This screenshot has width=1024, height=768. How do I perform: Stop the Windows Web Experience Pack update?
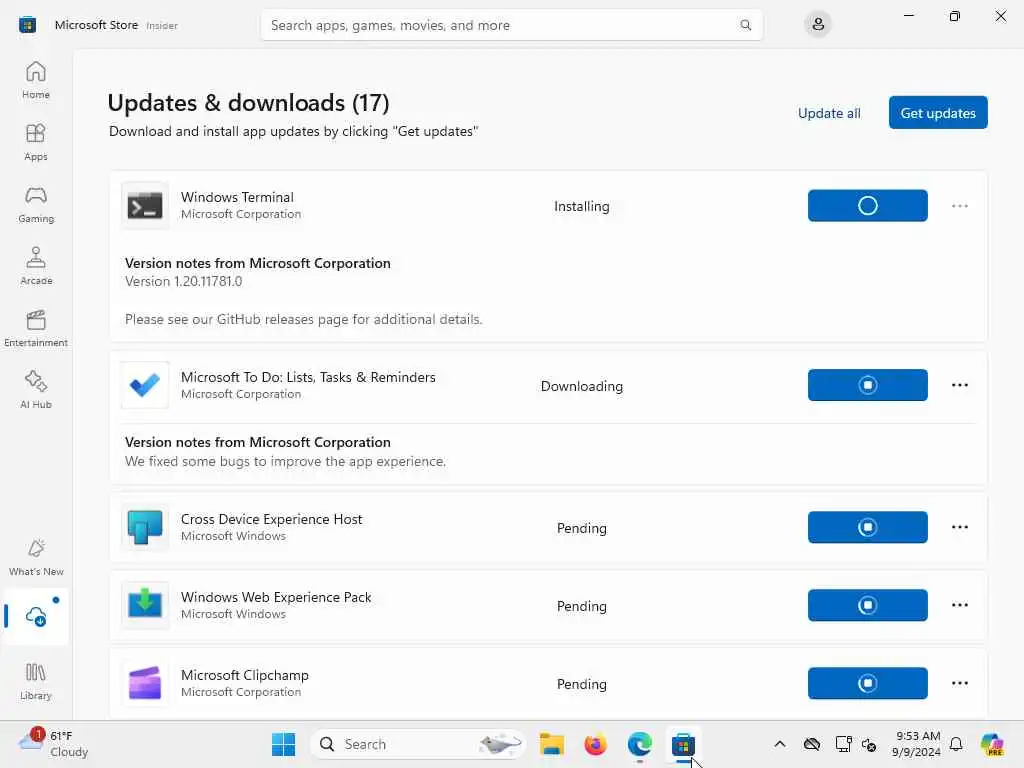point(867,605)
